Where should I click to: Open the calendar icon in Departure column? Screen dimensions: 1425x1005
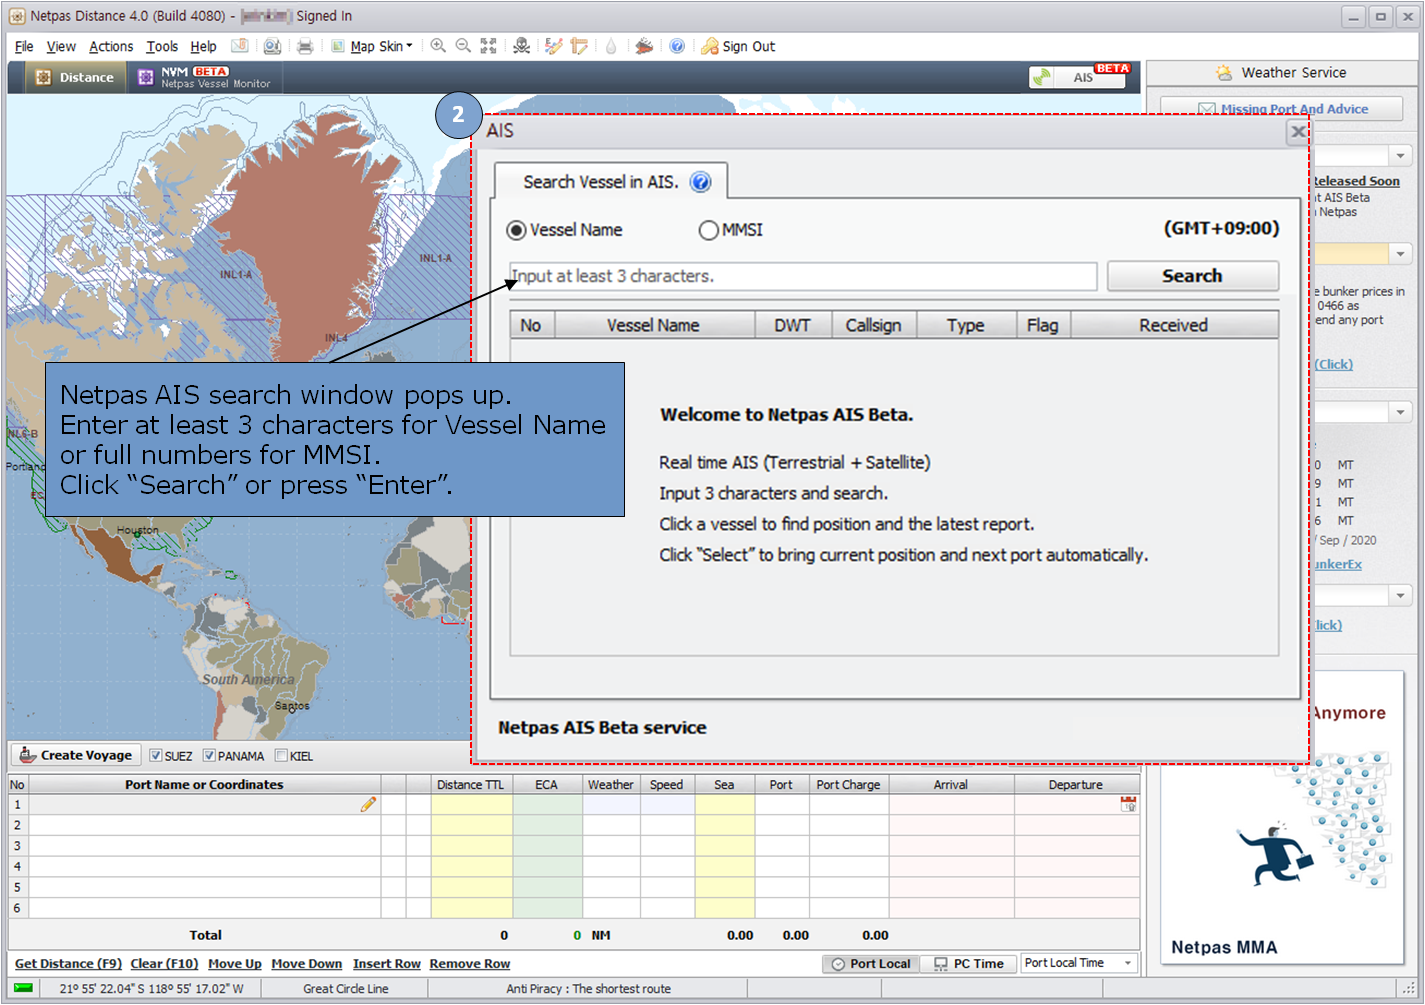1128,804
